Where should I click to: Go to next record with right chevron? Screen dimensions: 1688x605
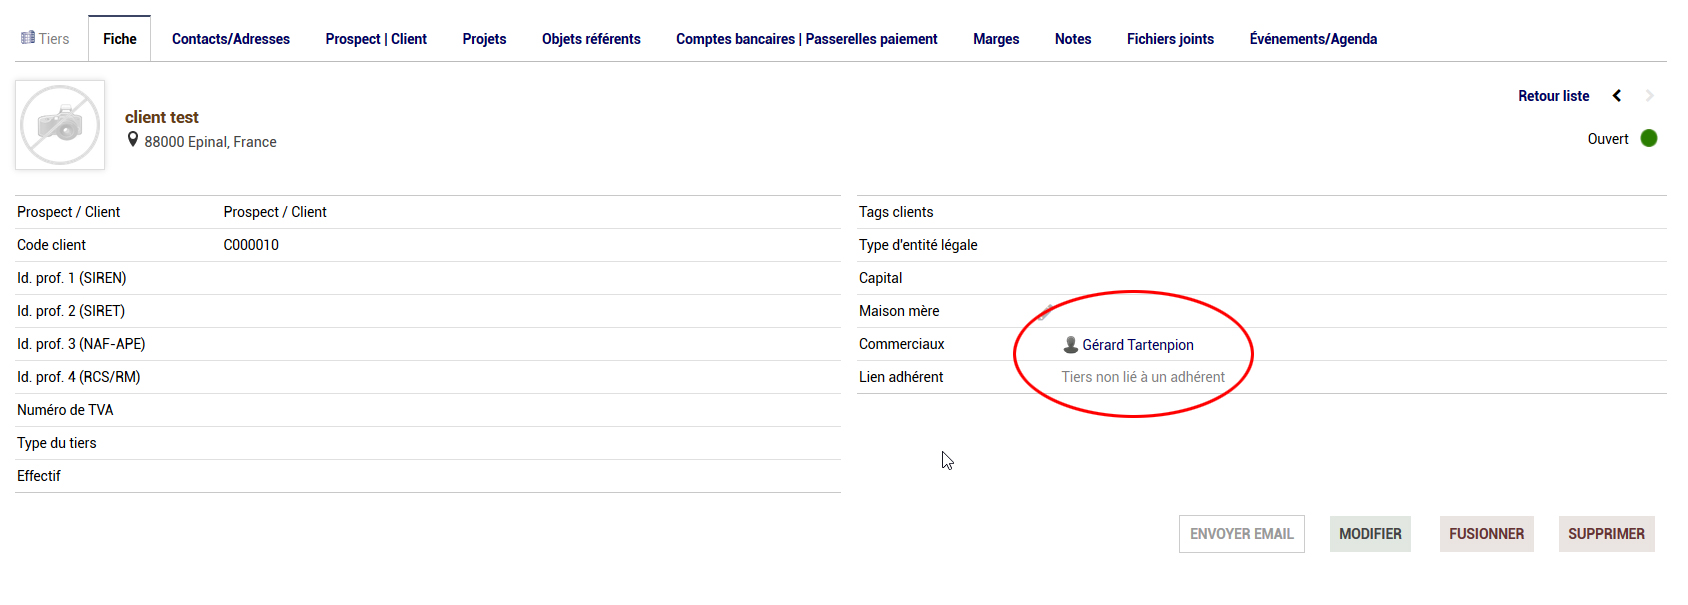point(1649,96)
